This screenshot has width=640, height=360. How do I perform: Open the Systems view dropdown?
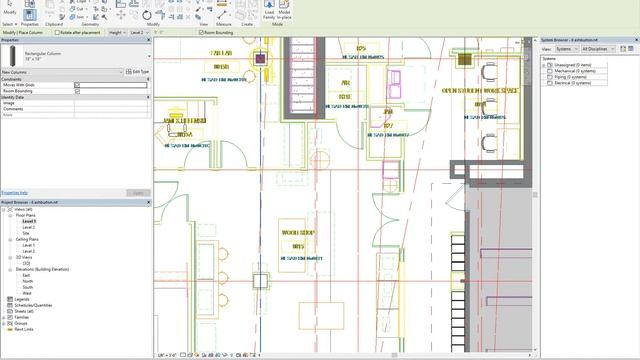click(x=567, y=49)
